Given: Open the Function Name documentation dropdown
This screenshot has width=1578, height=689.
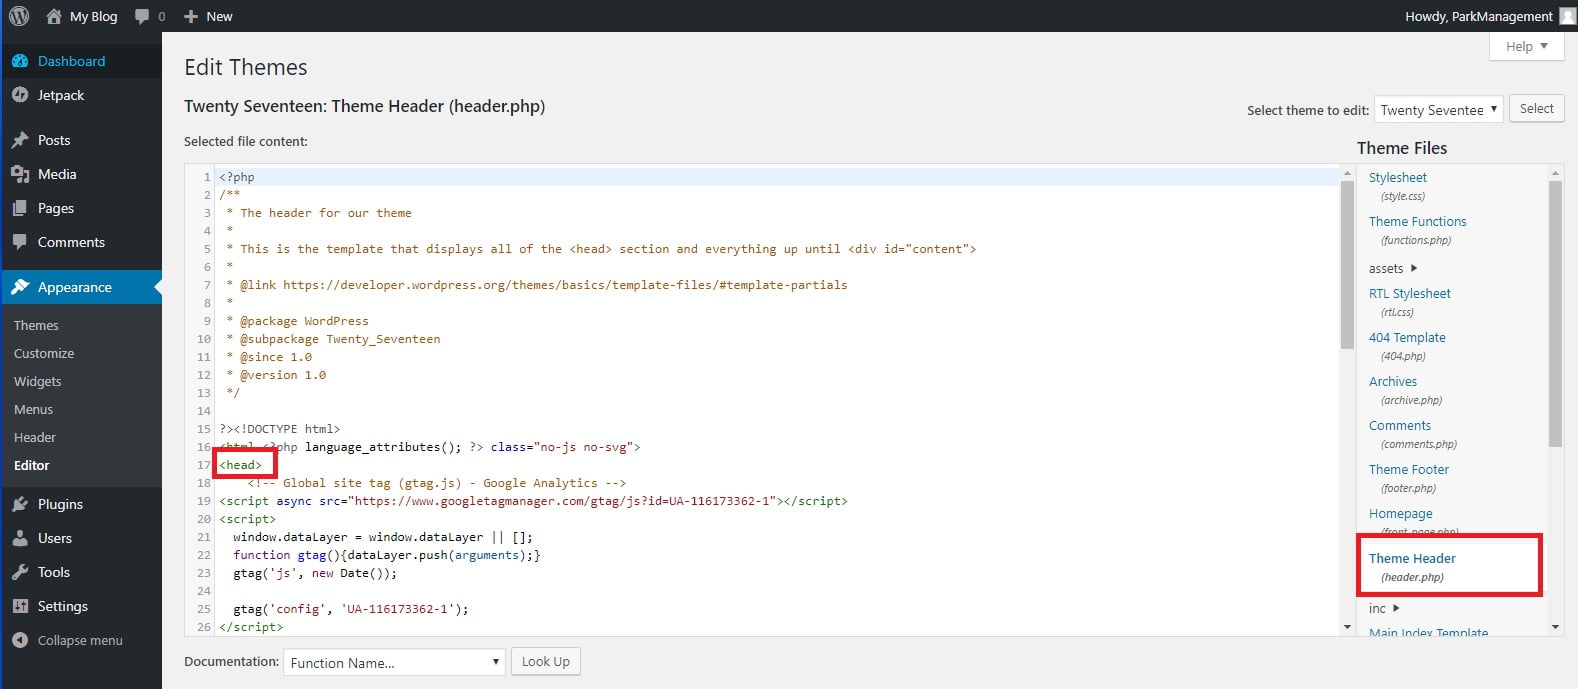Looking at the screenshot, I should (393, 662).
